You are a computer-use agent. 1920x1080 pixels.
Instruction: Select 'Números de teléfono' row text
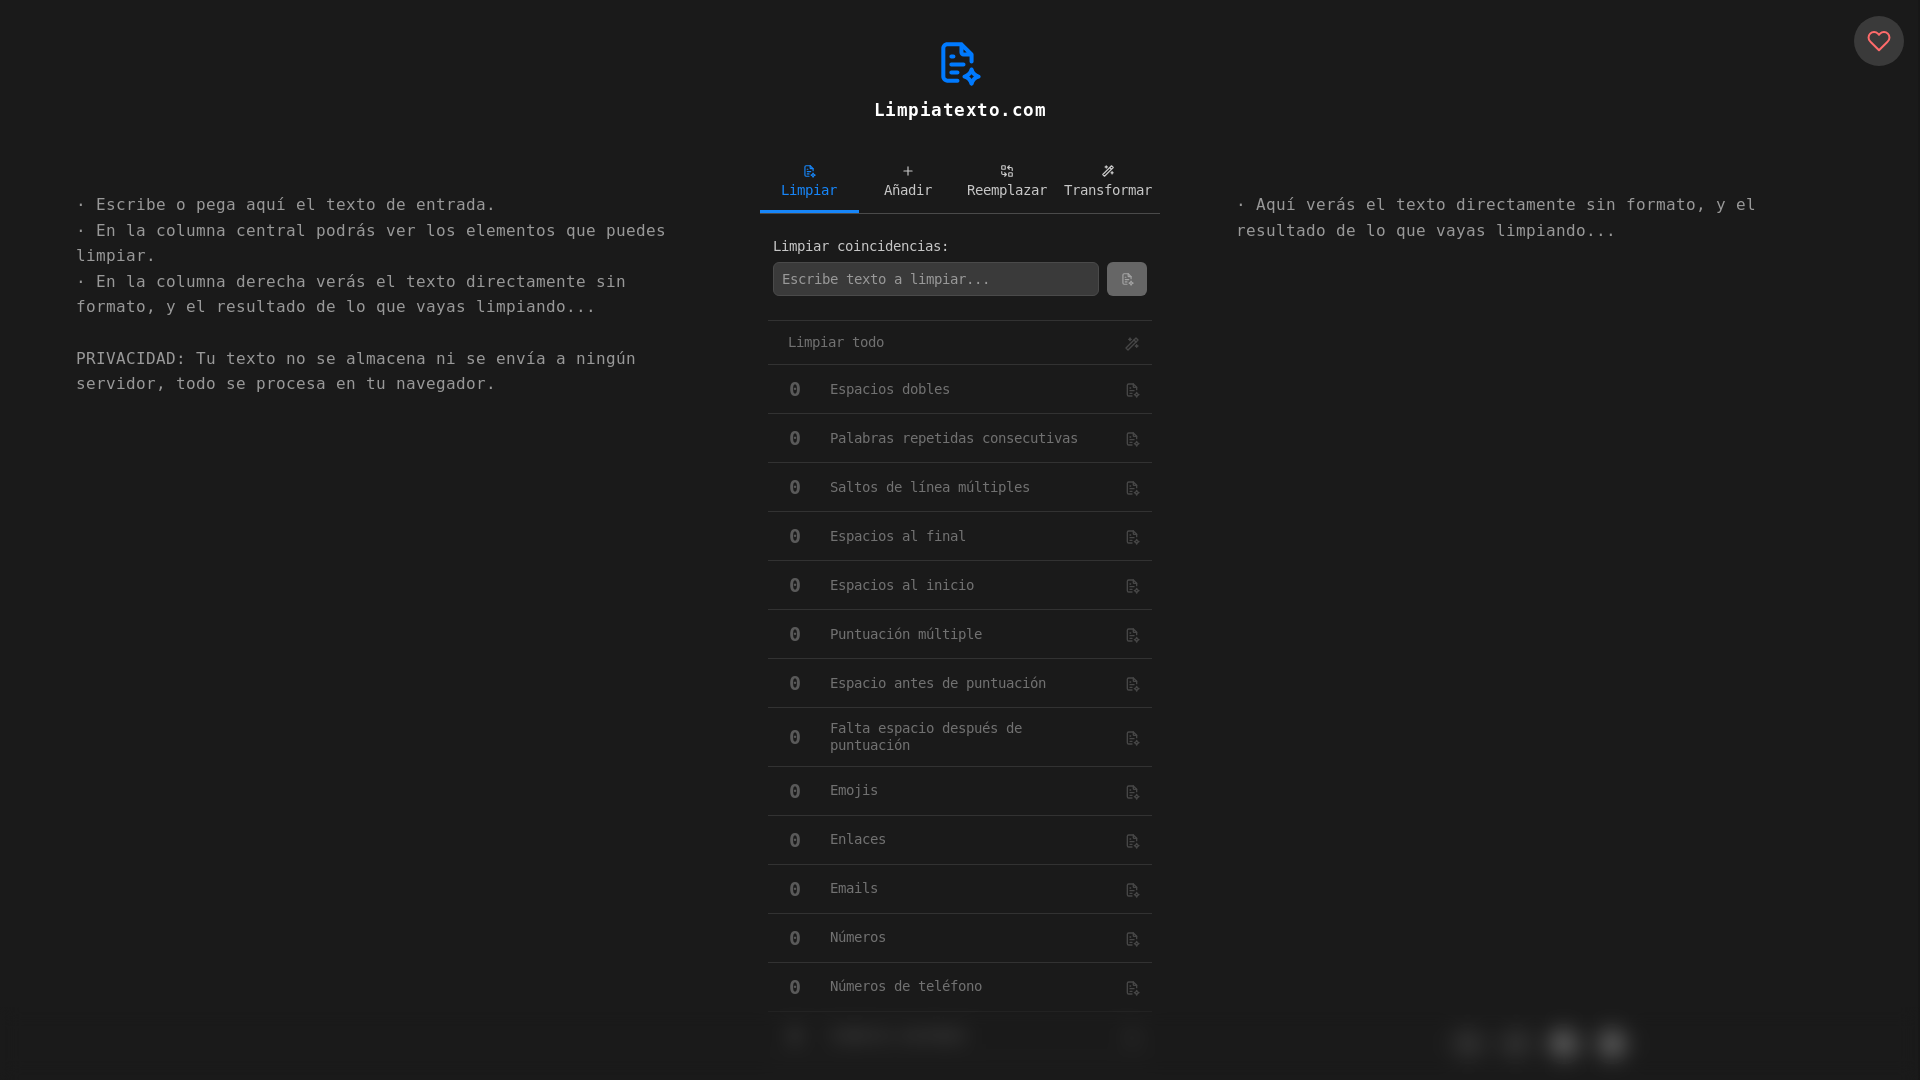pyautogui.click(x=906, y=986)
